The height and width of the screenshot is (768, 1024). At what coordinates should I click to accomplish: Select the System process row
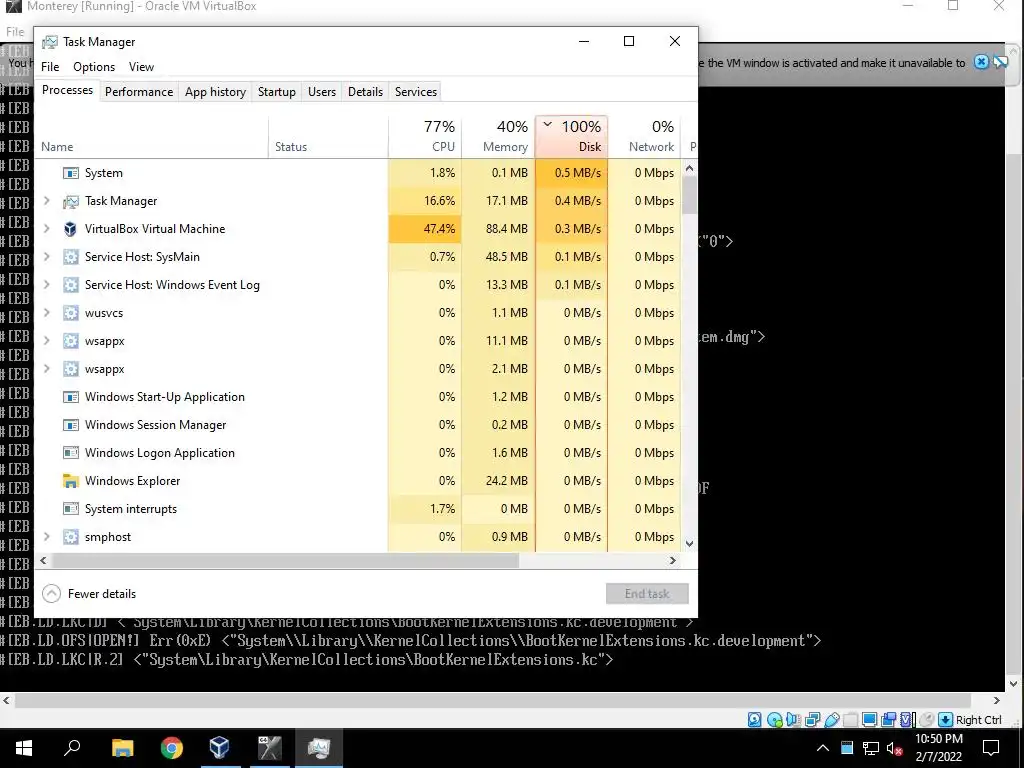[357, 173]
